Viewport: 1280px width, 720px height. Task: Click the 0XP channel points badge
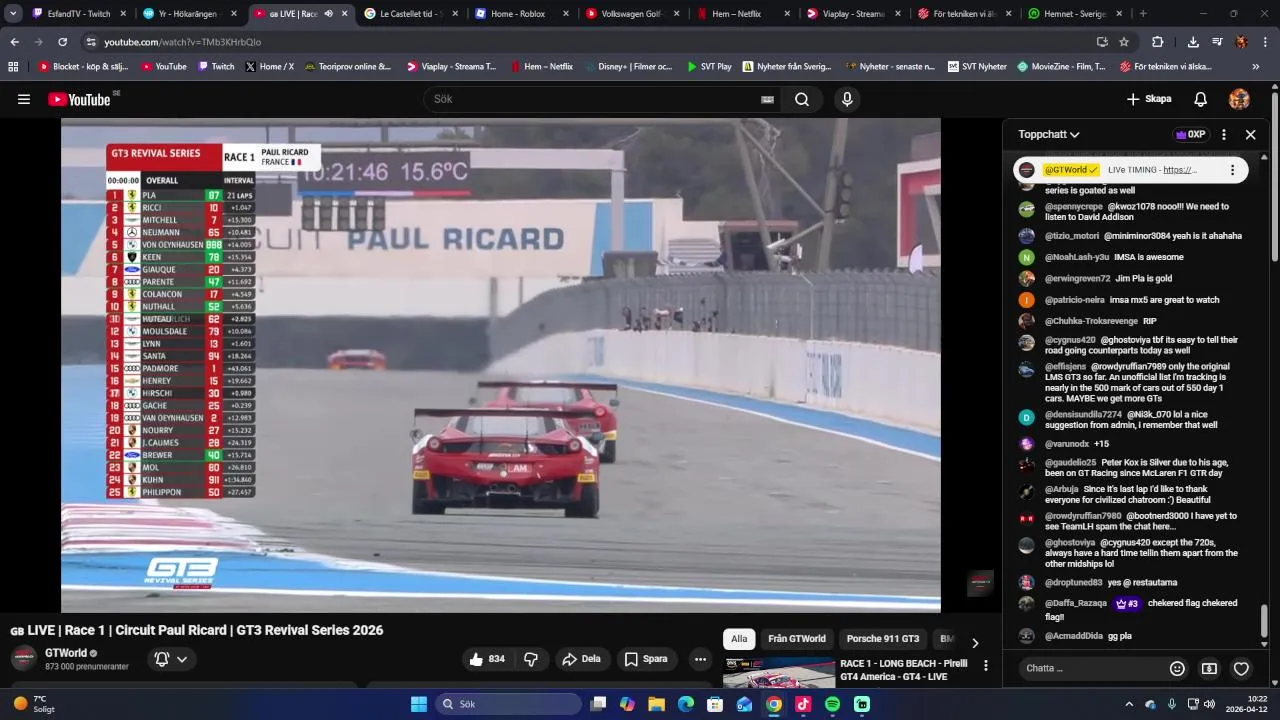1190,134
